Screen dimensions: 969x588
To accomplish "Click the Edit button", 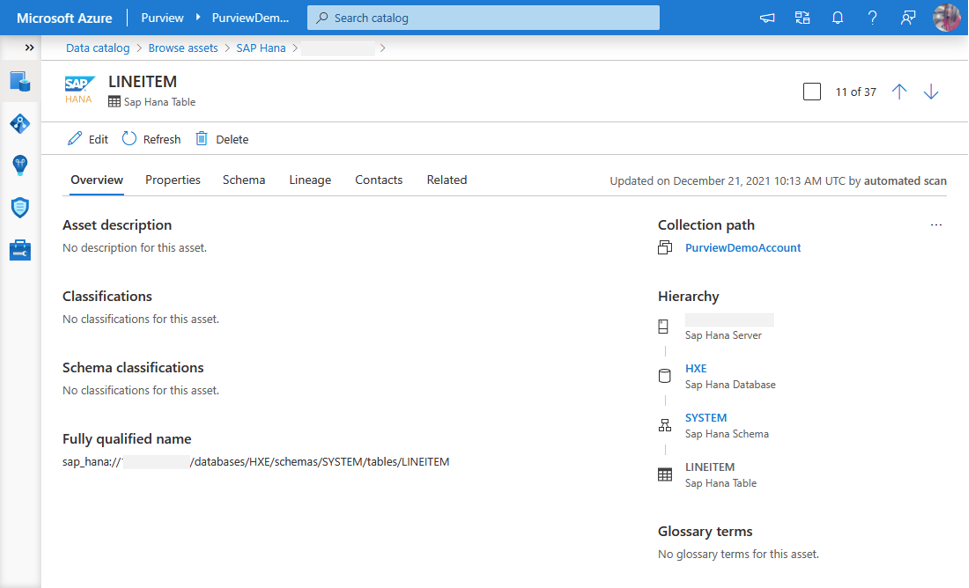I will 88,139.
